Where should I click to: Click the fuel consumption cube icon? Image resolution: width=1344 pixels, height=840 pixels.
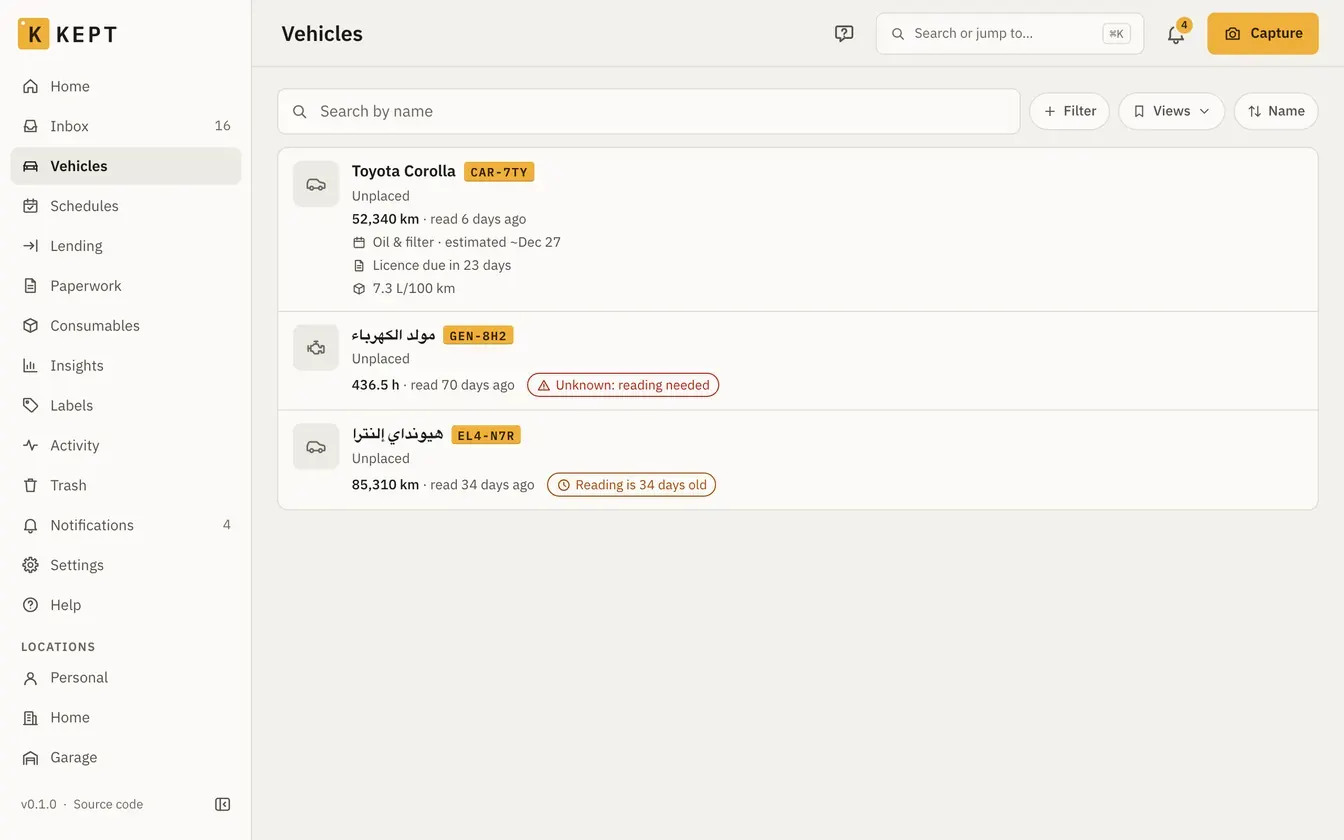359,288
